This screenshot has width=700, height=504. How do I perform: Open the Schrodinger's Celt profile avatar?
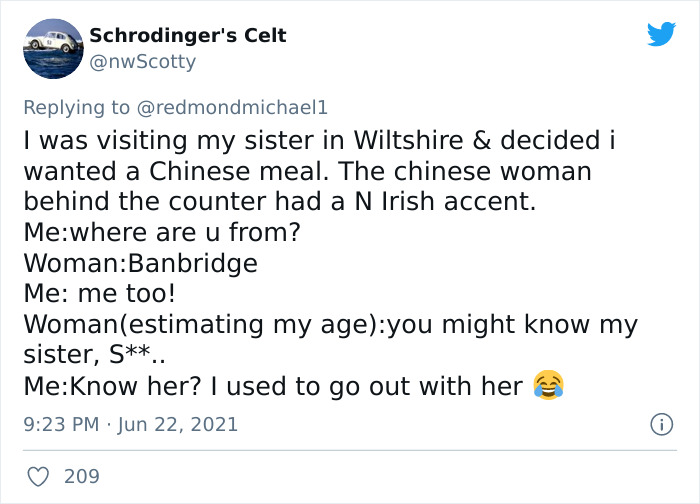coord(52,48)
